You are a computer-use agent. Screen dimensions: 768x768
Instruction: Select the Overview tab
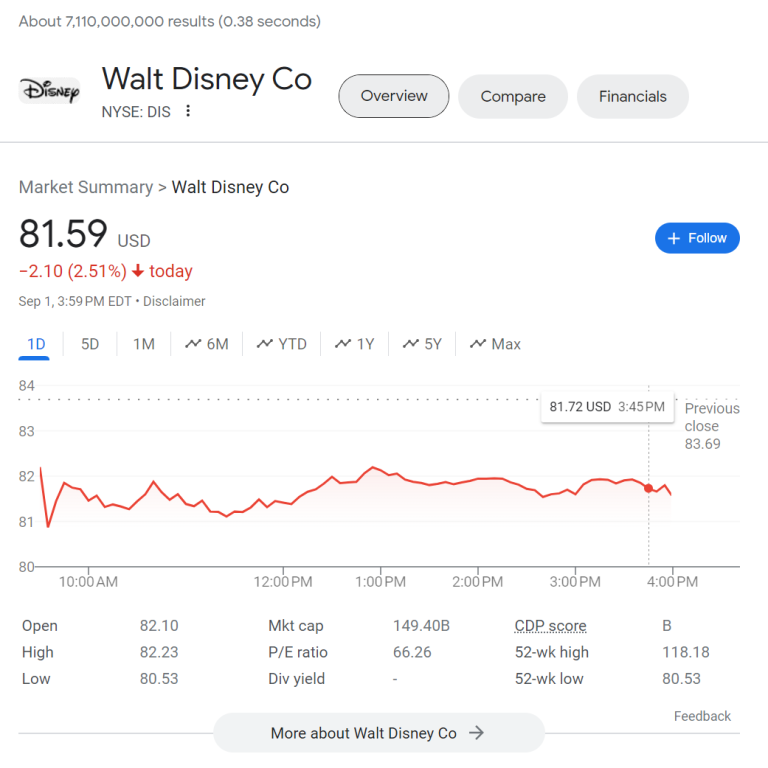click(394, 96)
